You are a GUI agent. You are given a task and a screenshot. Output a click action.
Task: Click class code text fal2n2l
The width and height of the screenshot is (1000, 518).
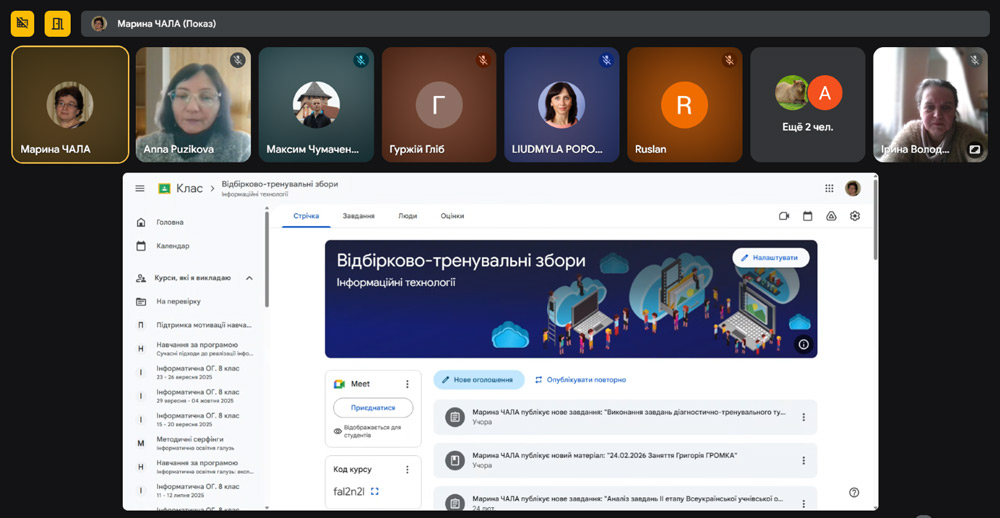pos(348,491)
